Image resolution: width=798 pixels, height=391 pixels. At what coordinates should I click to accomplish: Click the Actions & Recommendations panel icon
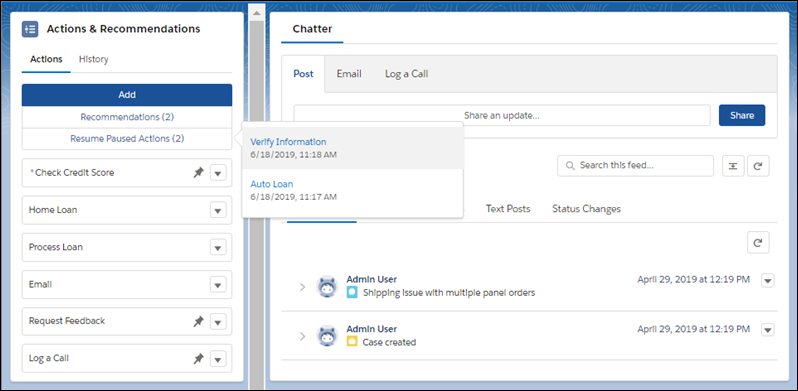[x=30, y=29]
